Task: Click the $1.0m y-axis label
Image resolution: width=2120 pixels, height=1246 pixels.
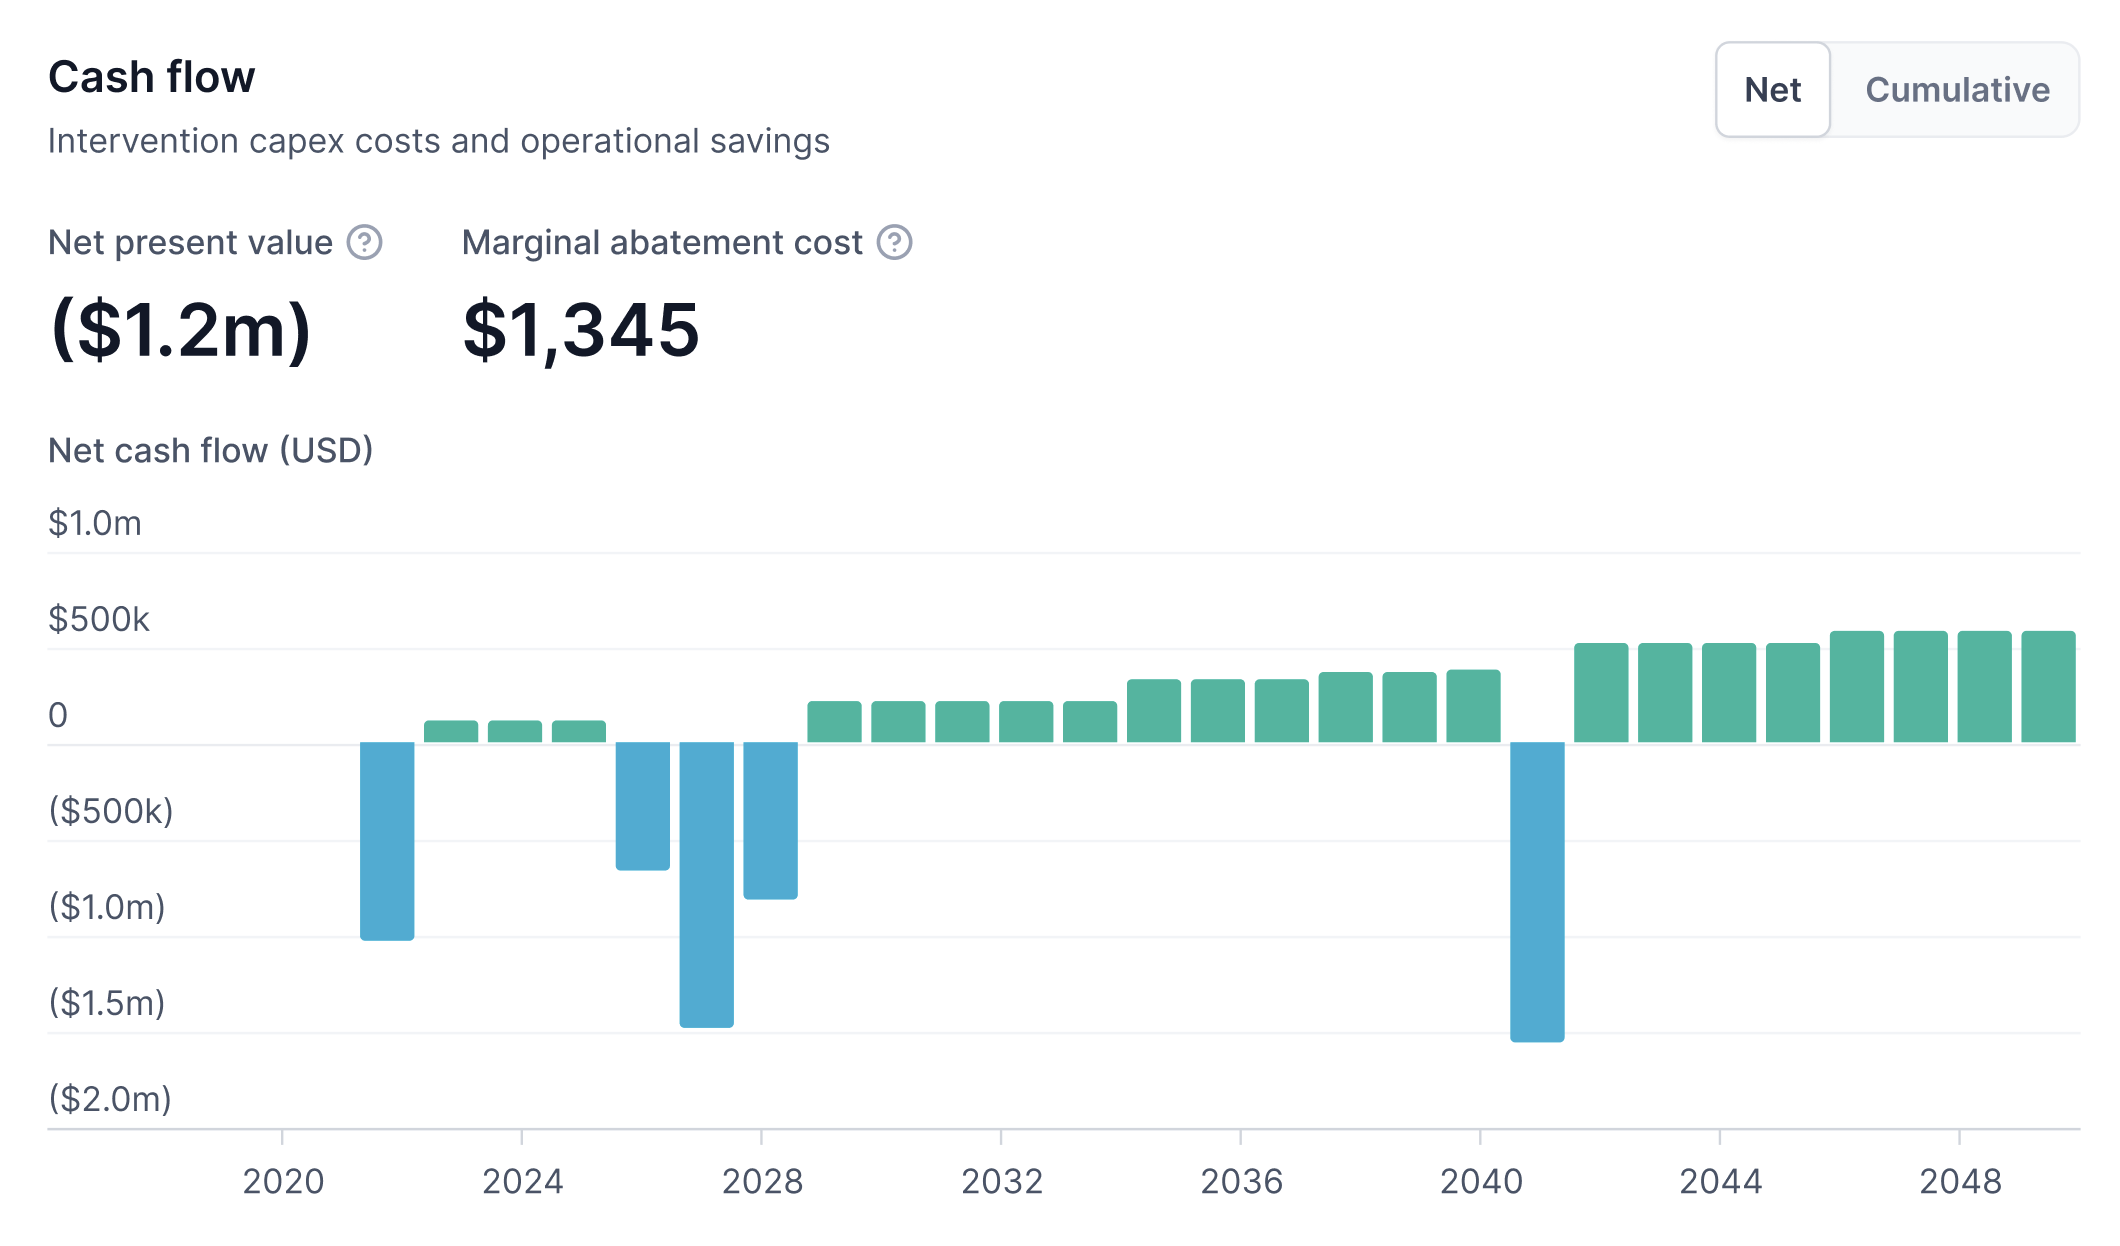Action: [95, 523]
